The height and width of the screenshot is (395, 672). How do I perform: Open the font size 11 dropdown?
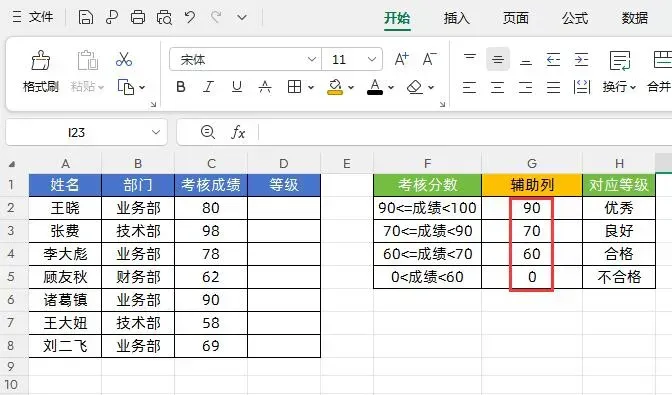(x=372, y=59)
